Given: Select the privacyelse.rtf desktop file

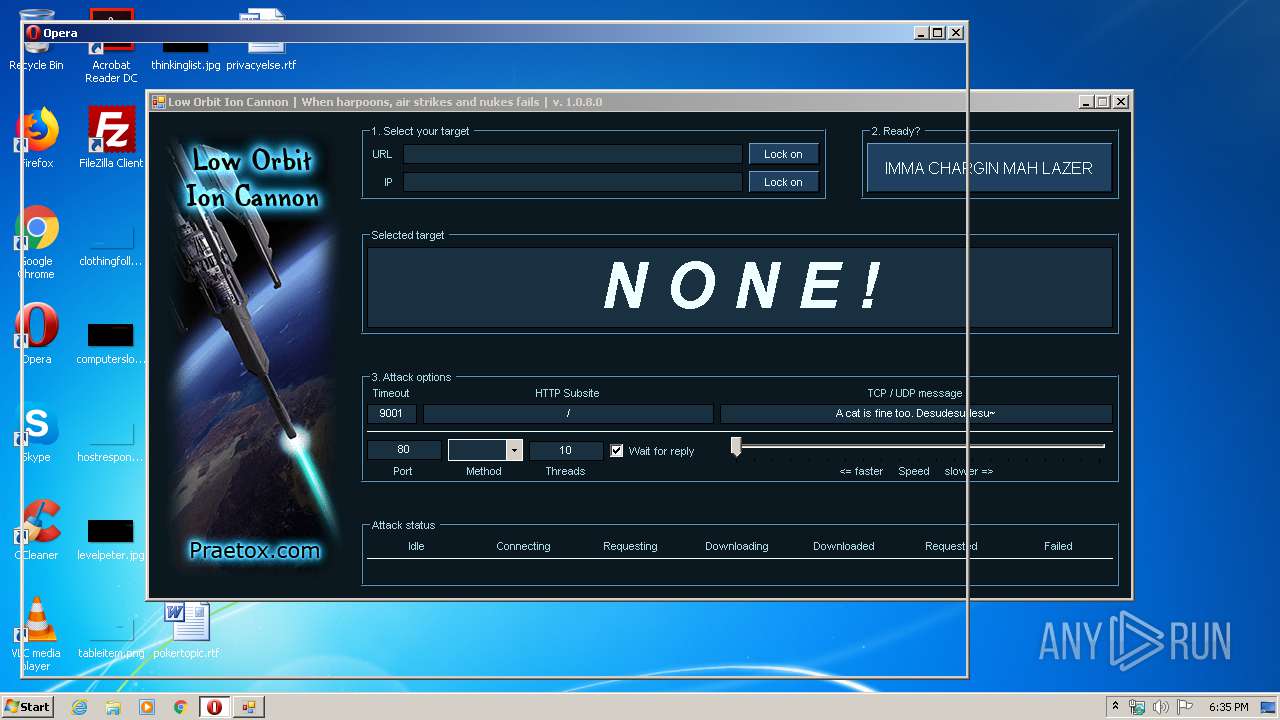Looking at the screenshot, I should [x=262, y=40].
